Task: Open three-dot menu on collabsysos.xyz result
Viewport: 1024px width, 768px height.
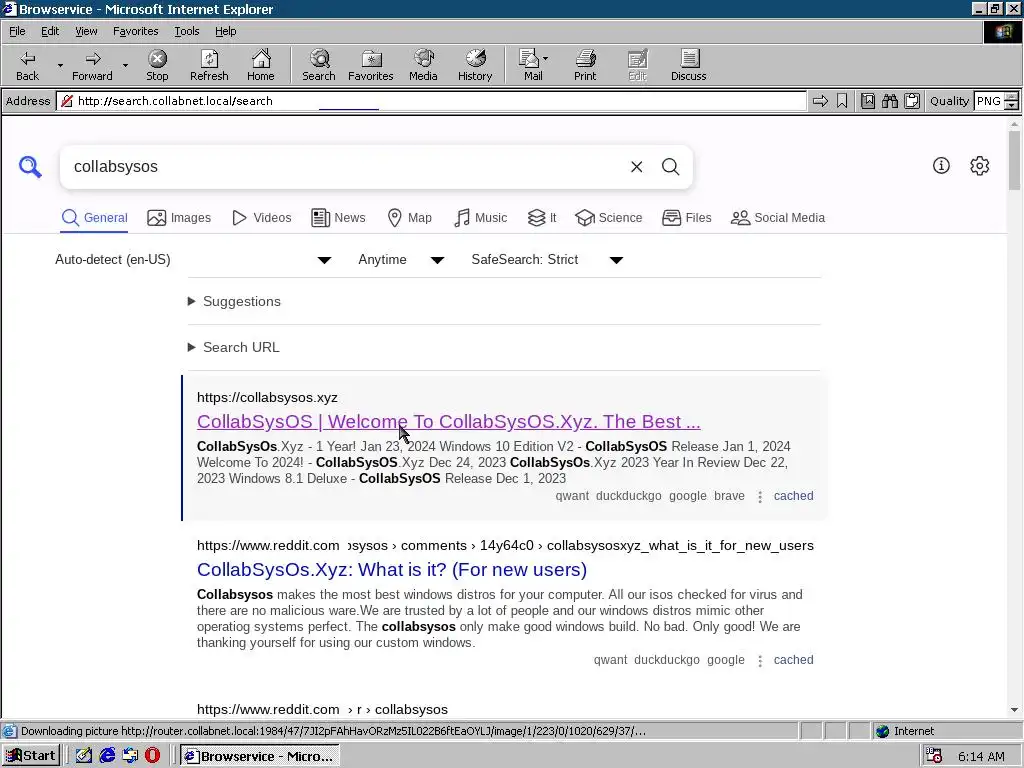Action: [760, 496]
